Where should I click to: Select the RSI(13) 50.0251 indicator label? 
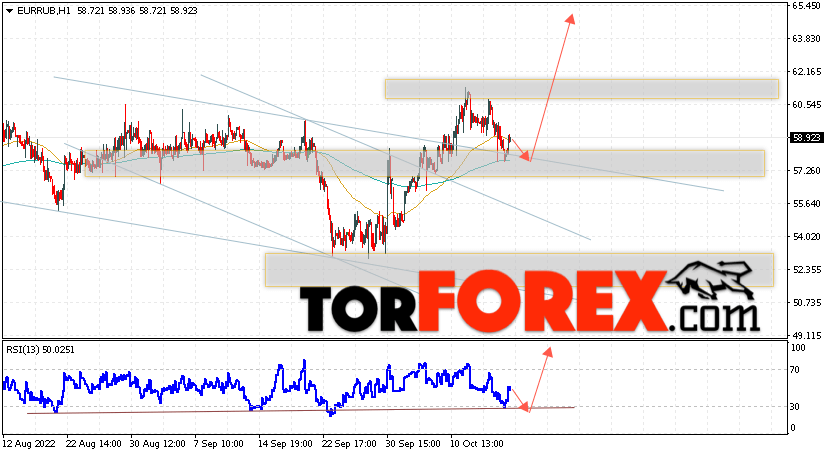pos(41,349)
